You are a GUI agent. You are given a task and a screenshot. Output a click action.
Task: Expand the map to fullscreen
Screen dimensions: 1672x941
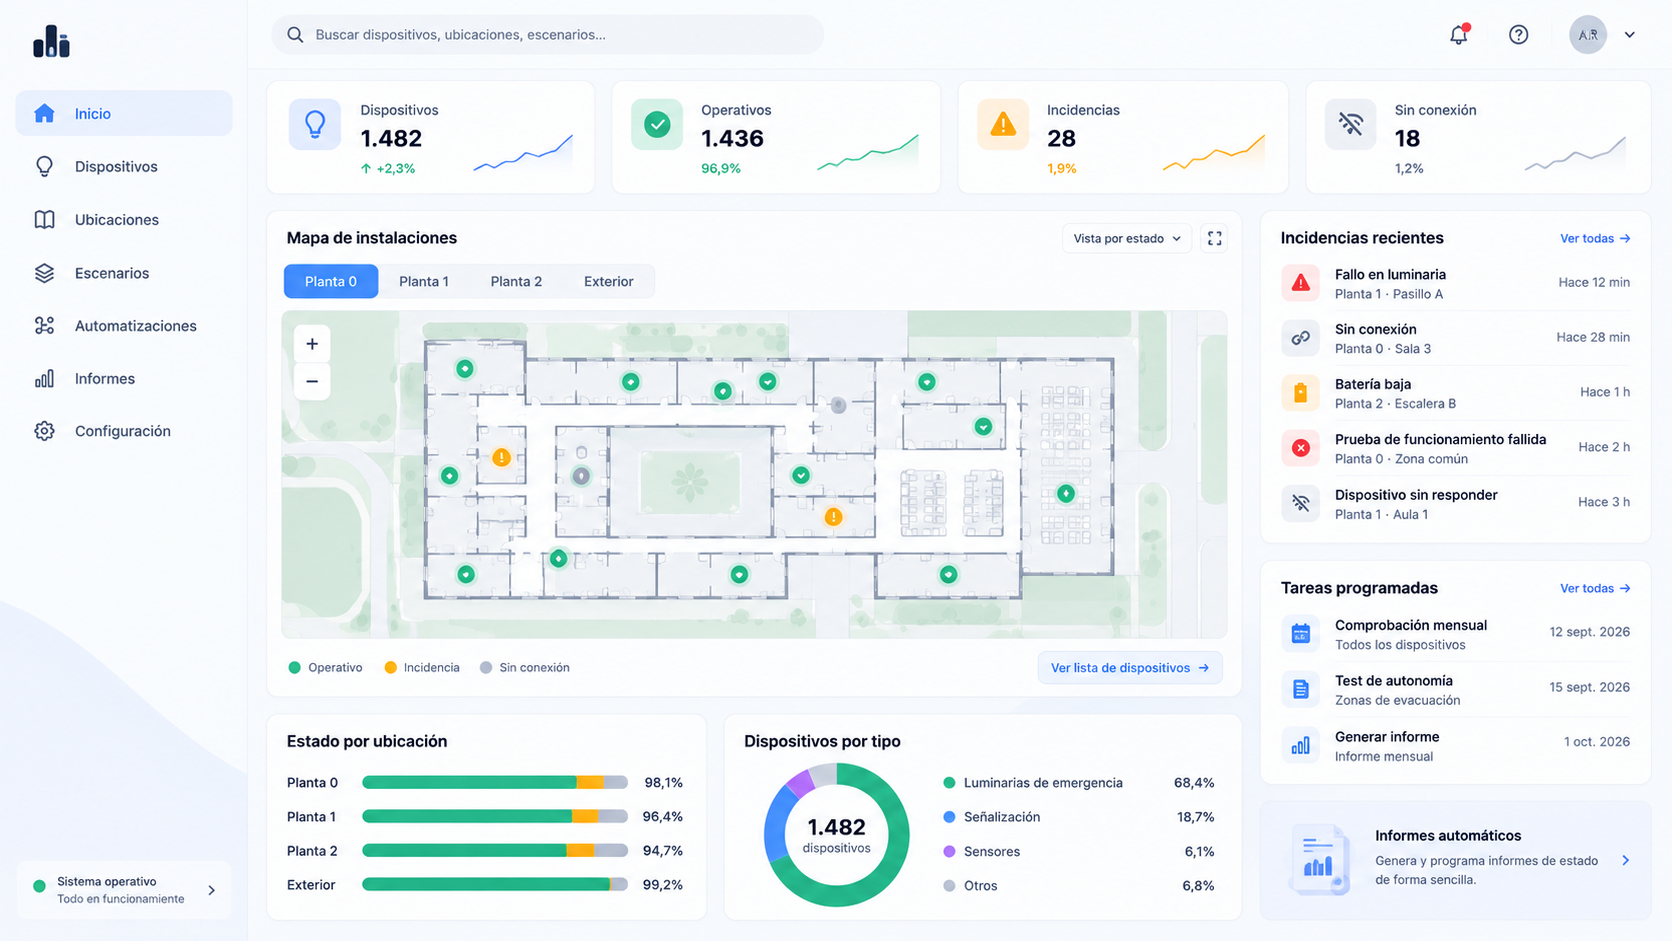point(1214,238)
